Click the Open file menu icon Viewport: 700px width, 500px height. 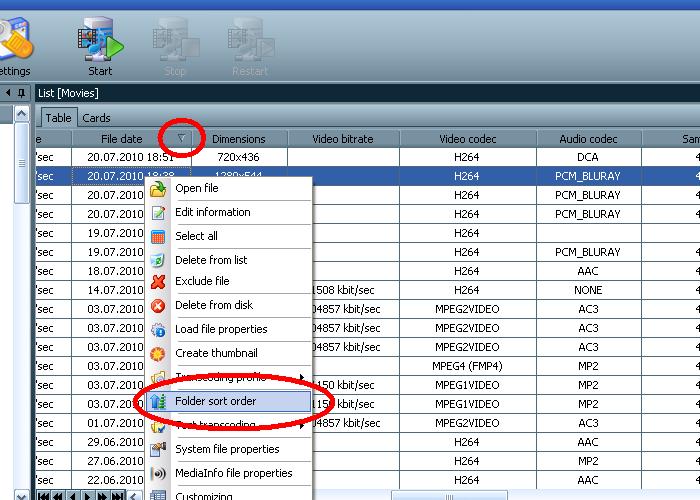(158, 188)
